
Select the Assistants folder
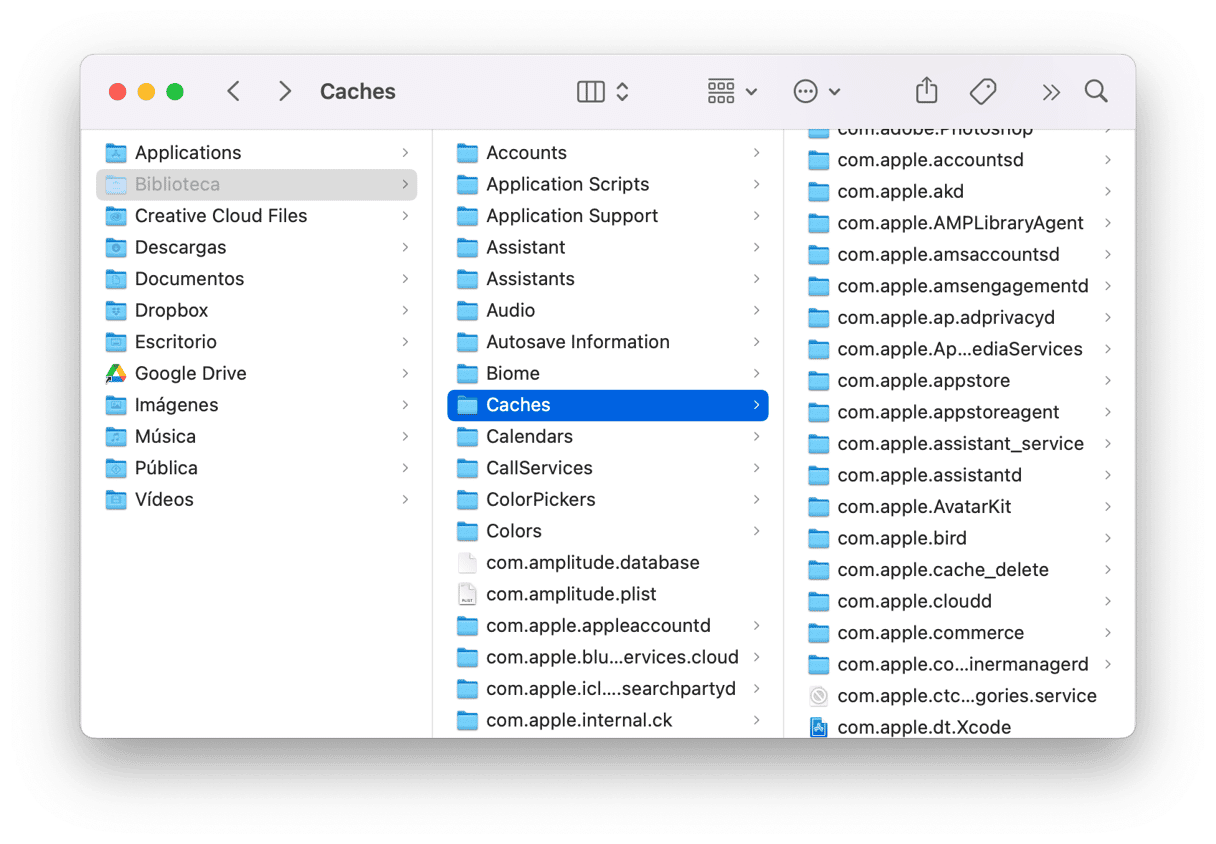click(x=608, y=279)
